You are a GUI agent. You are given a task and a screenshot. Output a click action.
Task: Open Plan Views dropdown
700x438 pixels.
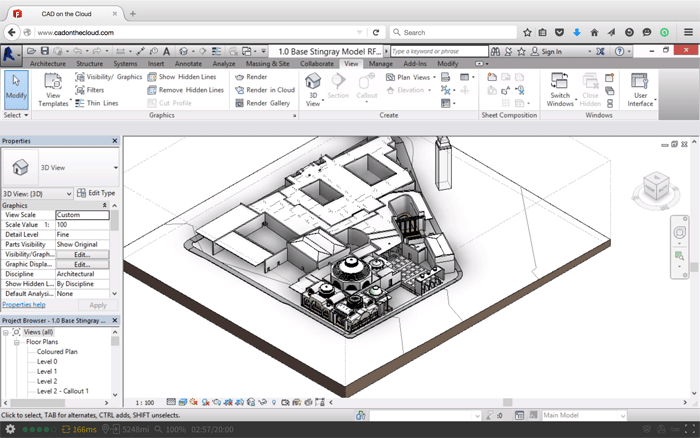click(411, 77)
